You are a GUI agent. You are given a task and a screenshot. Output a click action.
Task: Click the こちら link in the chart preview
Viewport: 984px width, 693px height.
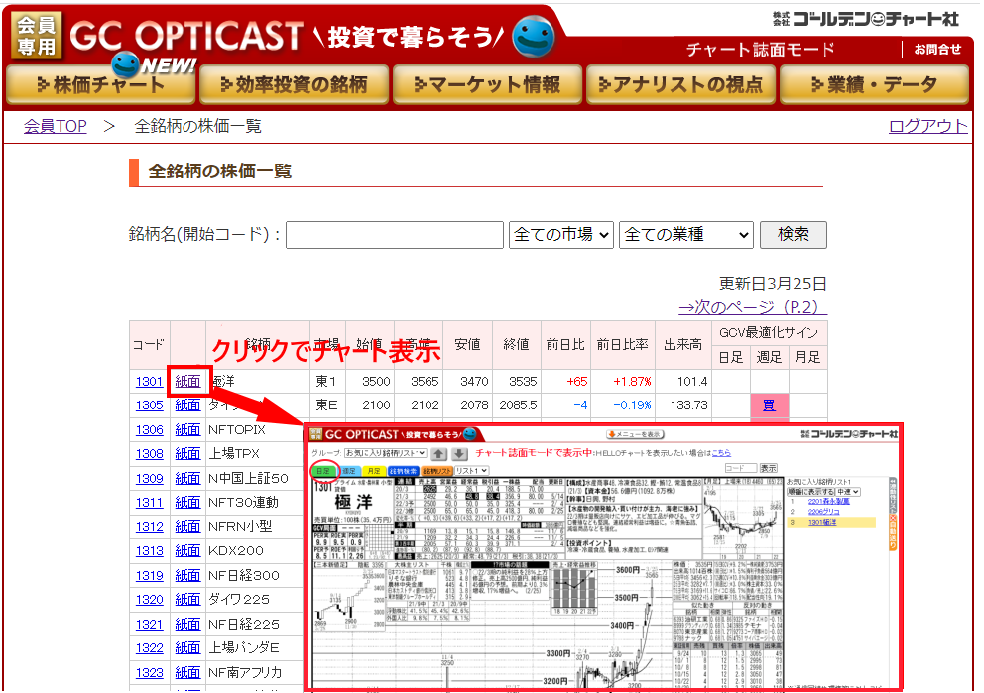pos(721,453)
